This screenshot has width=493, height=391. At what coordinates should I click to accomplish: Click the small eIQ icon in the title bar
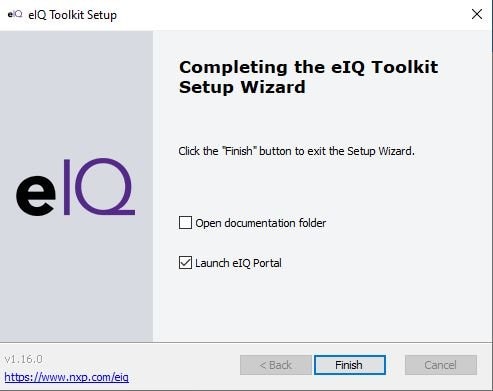tap(15, 14)
